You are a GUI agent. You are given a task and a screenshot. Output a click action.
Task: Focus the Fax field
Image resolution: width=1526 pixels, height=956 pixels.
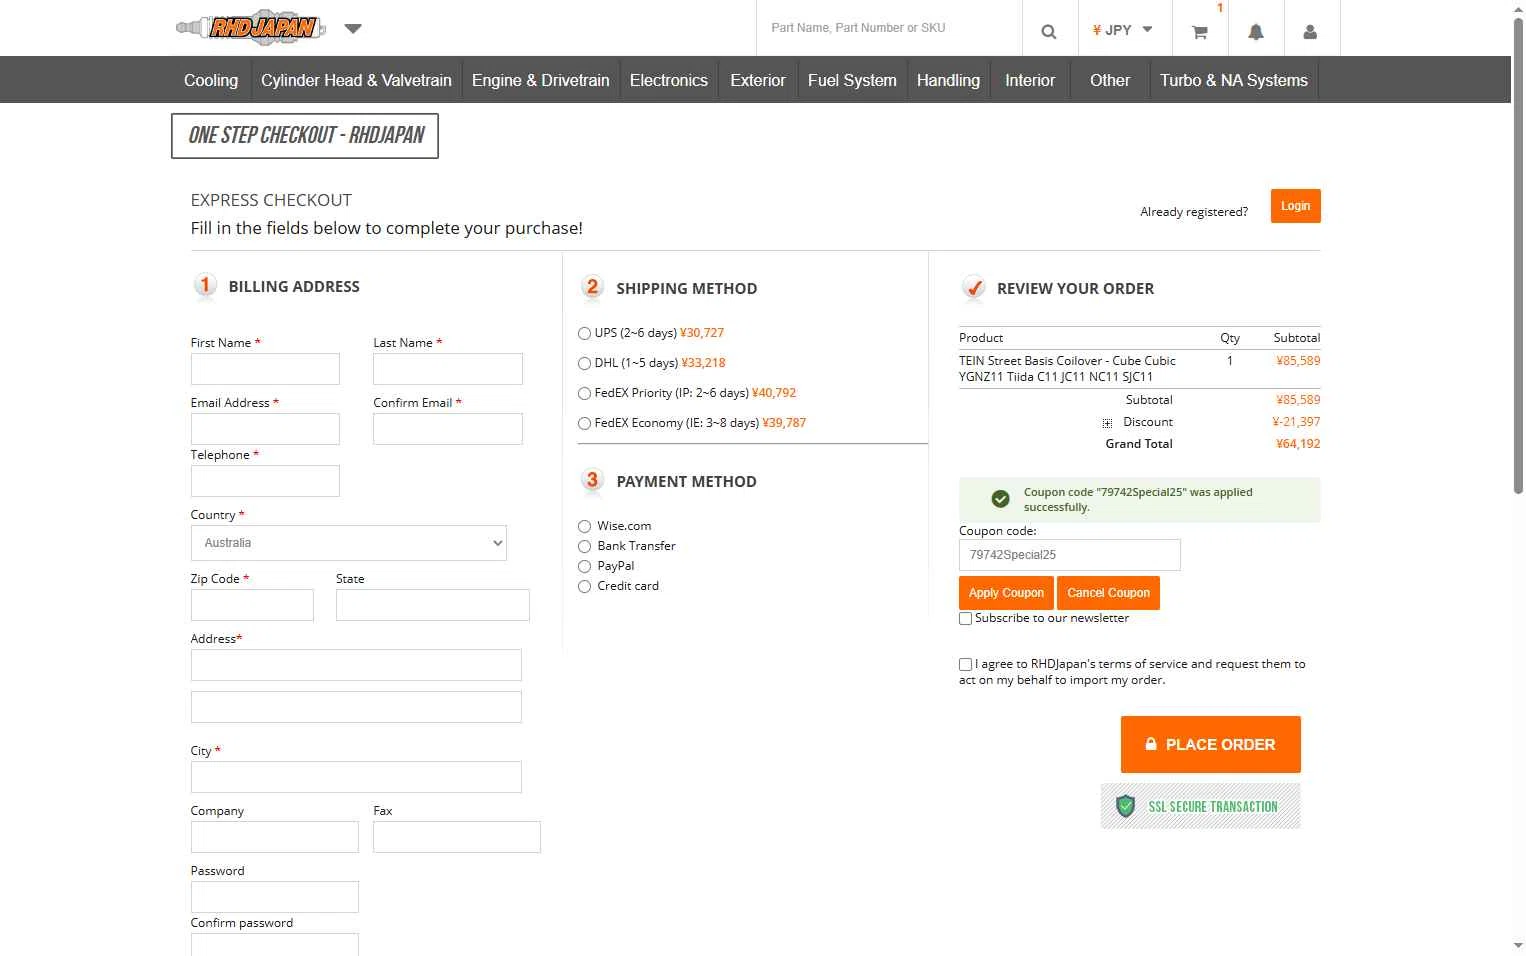coord(457,837)
